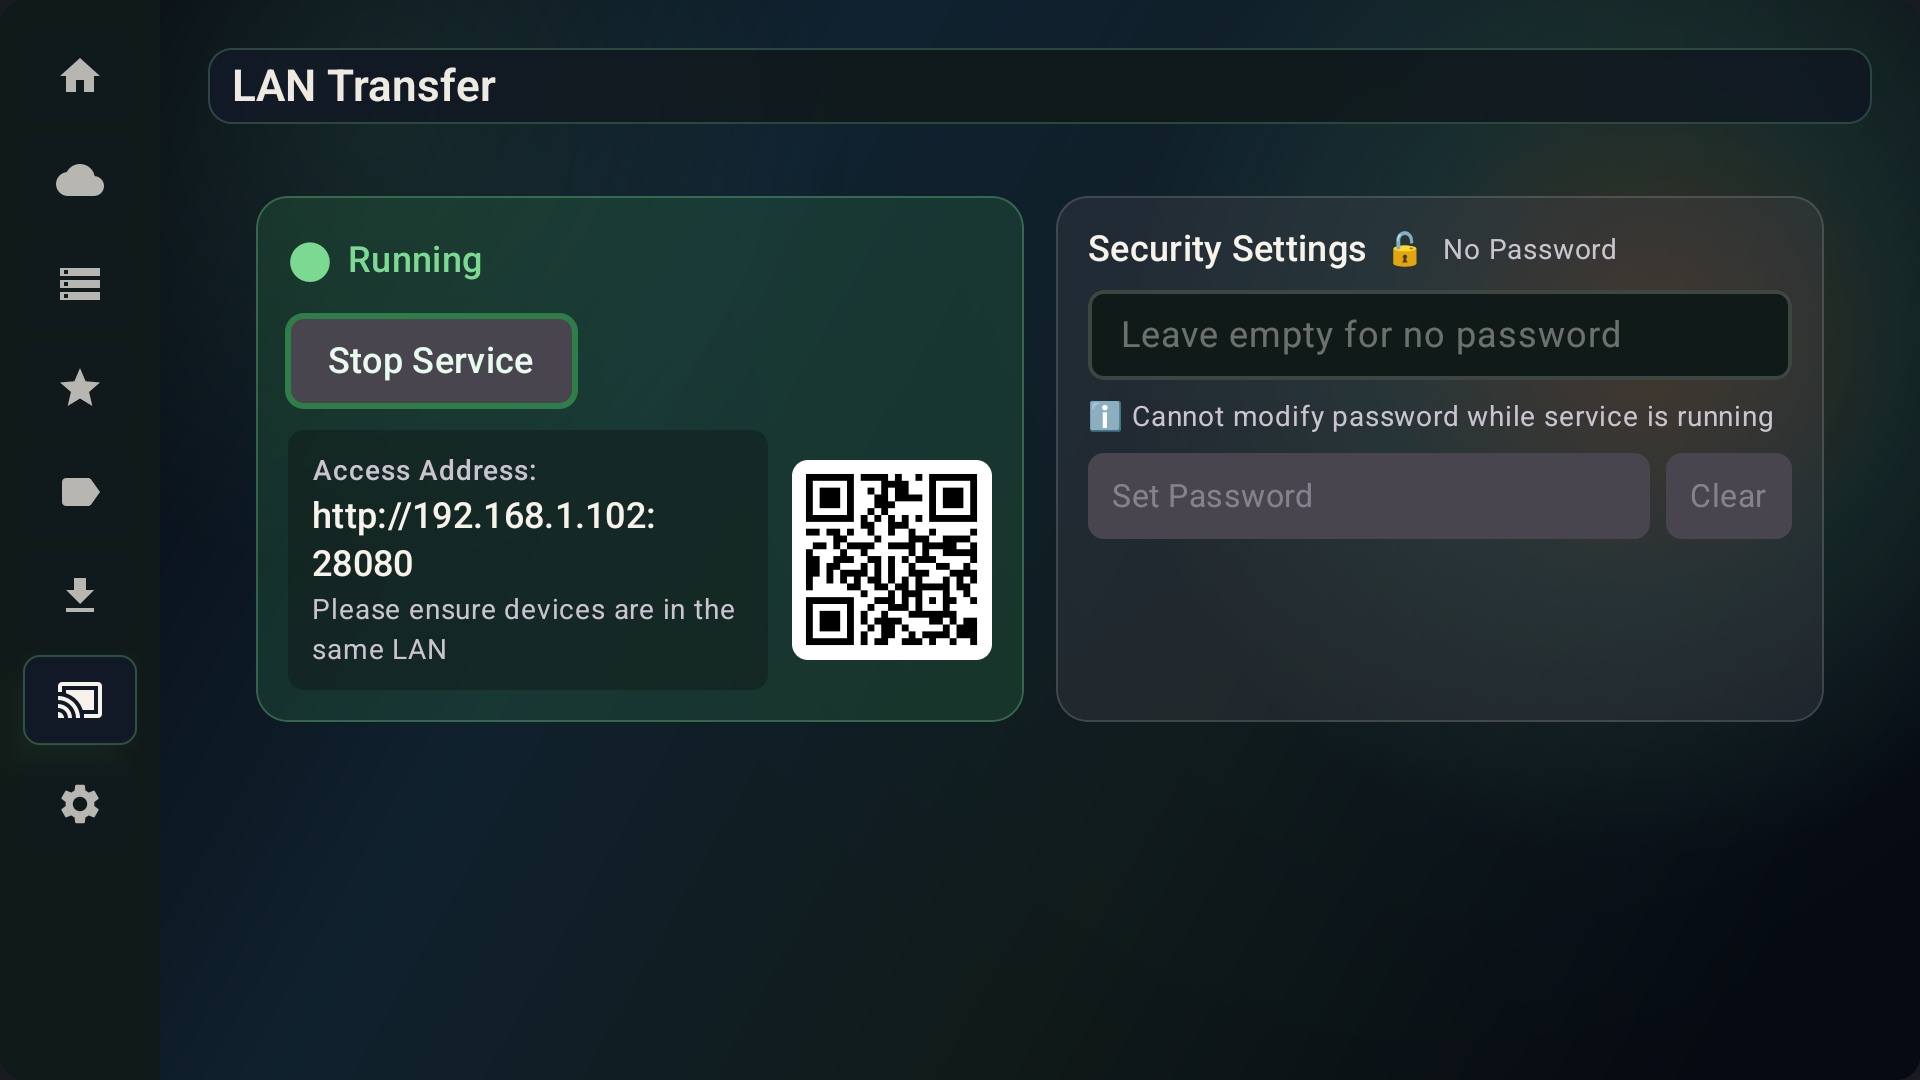Click the 'LAN Transfer' page title
Image resolution: width=1920 pixels, height=1080 pixels.
coord(364,86)
